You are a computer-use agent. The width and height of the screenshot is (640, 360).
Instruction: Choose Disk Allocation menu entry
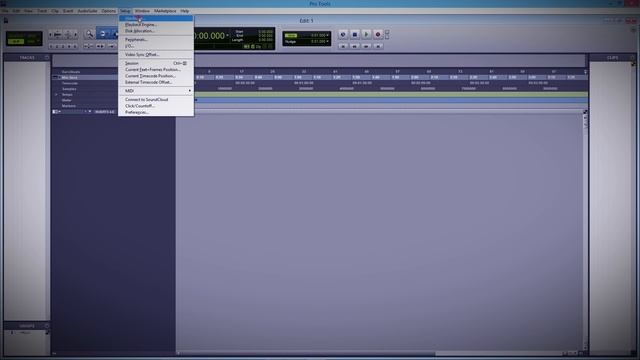click(x=156, y=31)
